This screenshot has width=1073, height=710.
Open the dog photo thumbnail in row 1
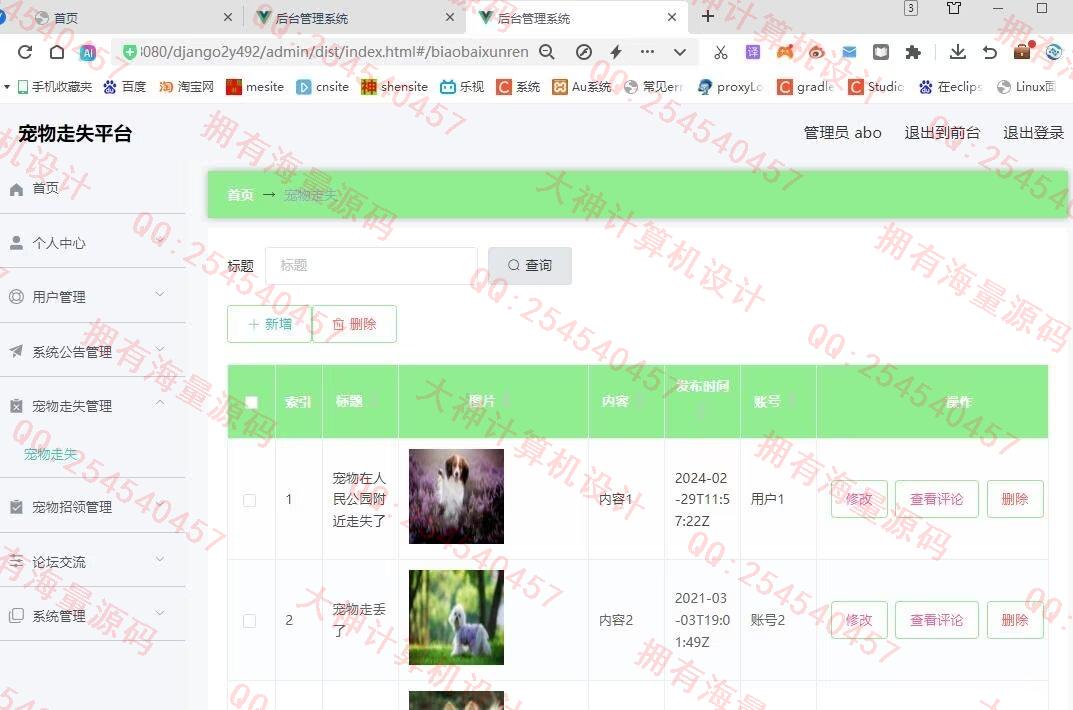click(x=456, y=497)
